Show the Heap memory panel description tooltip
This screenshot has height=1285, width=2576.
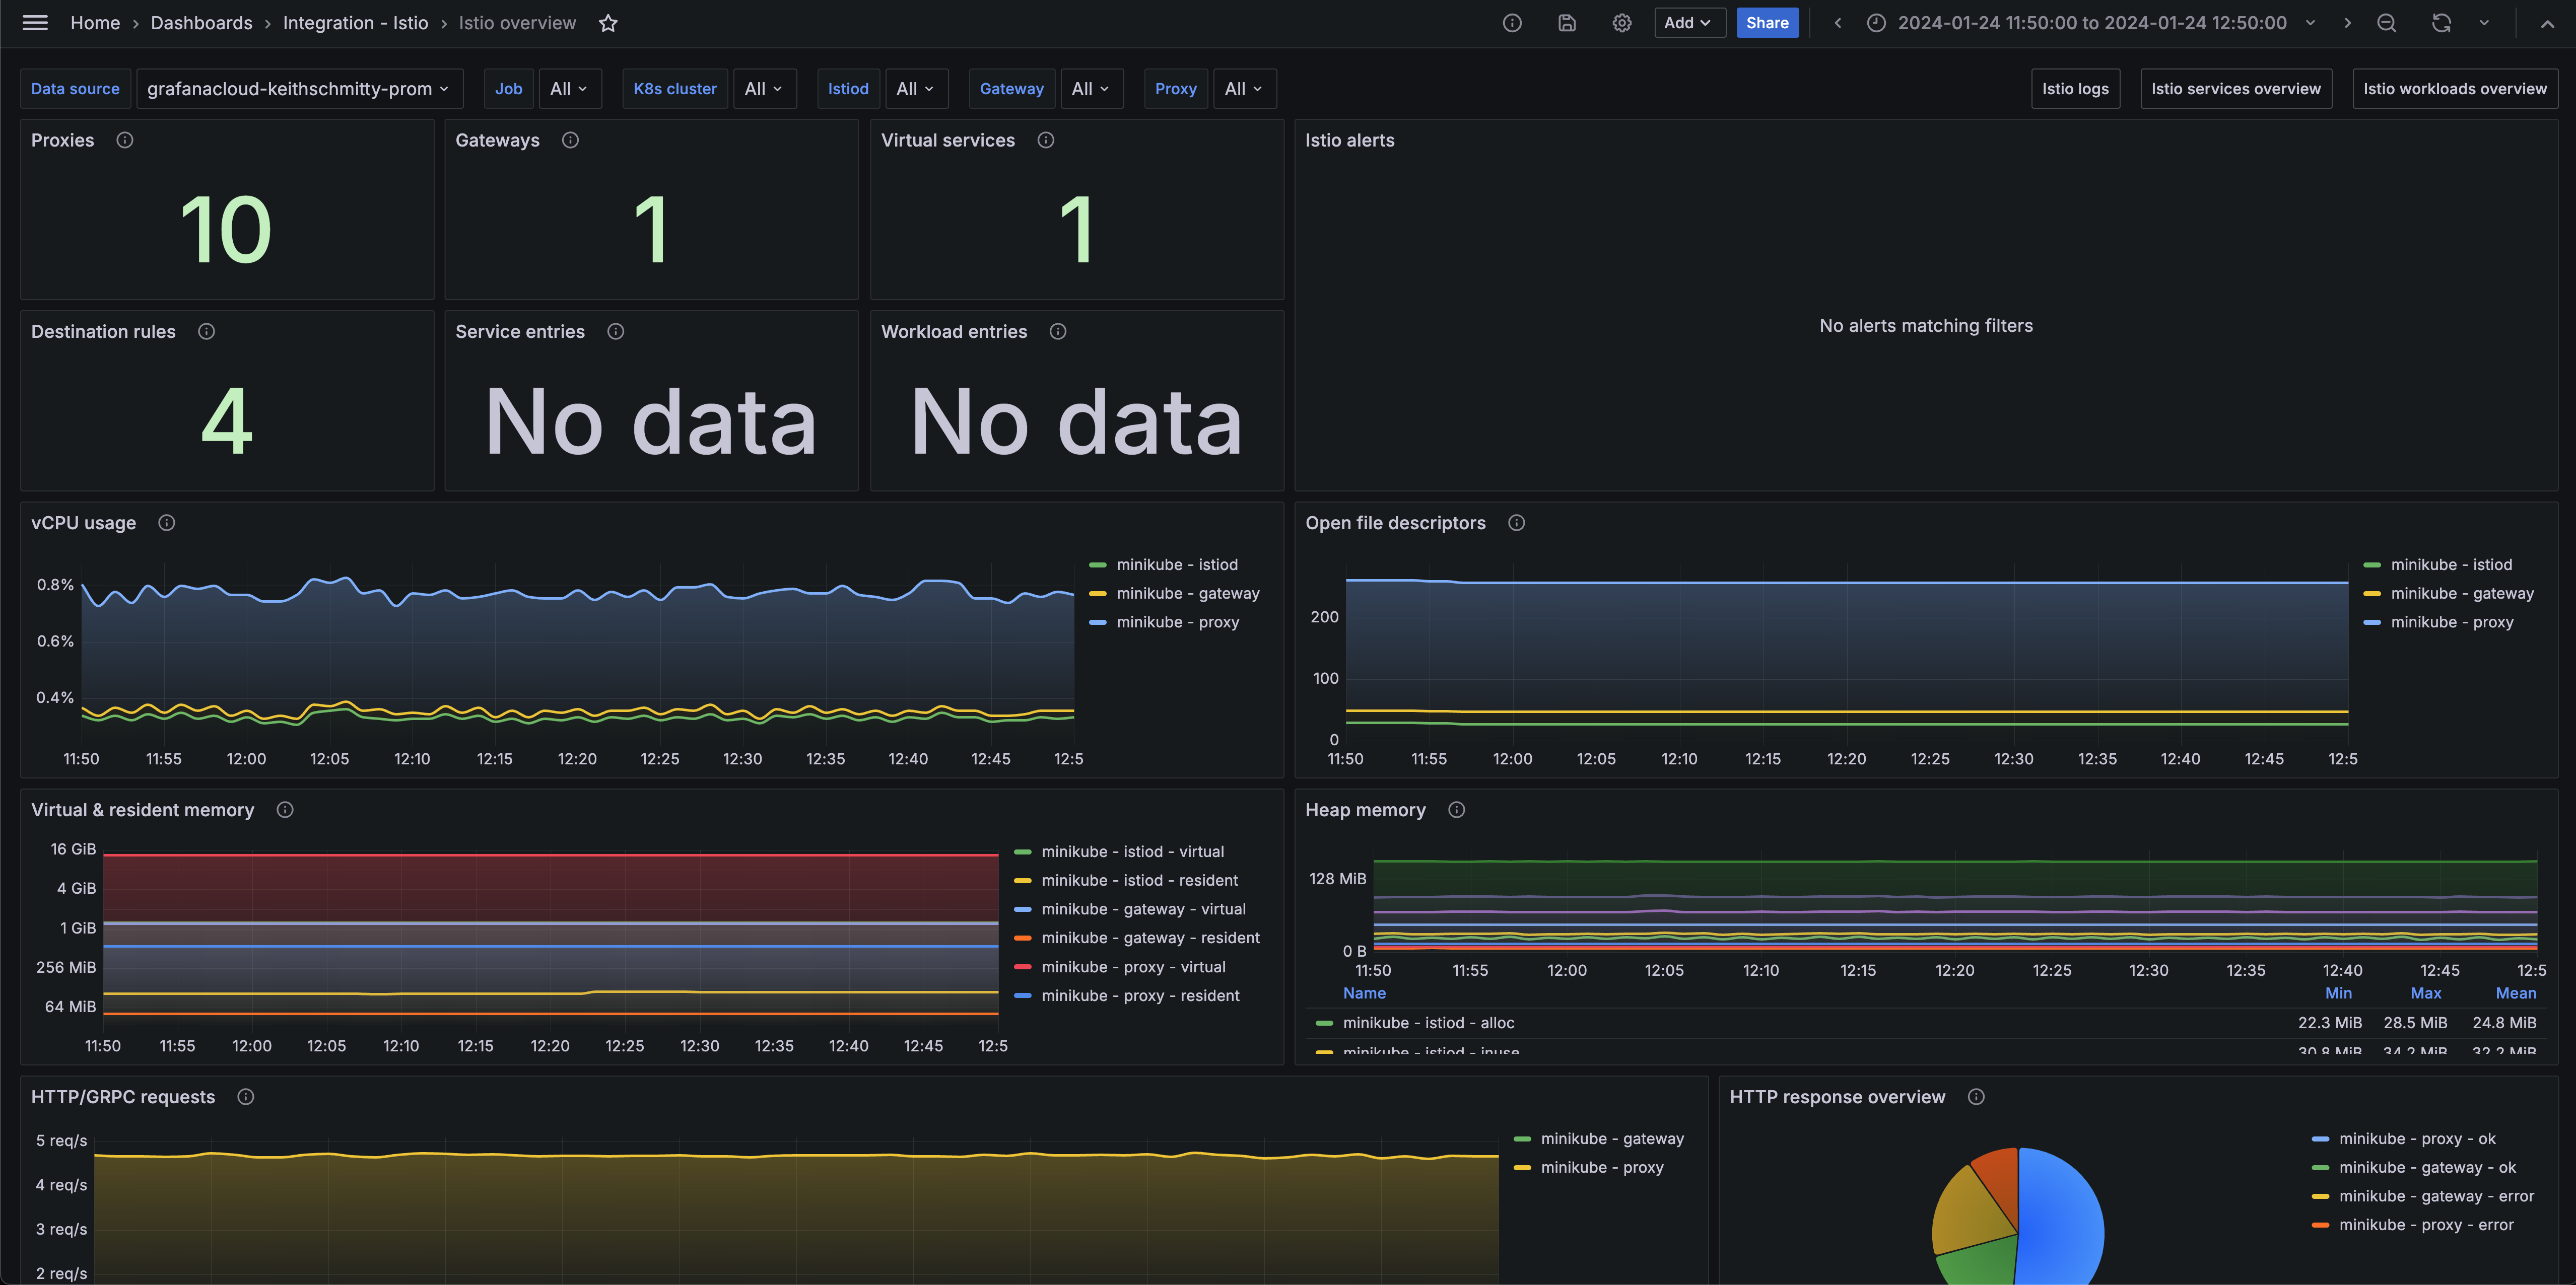(1456, 810)
